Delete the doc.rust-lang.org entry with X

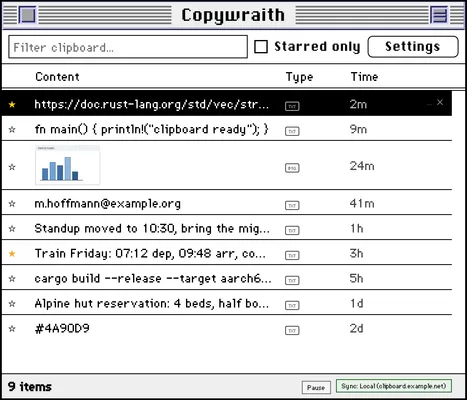coord(440,102)
